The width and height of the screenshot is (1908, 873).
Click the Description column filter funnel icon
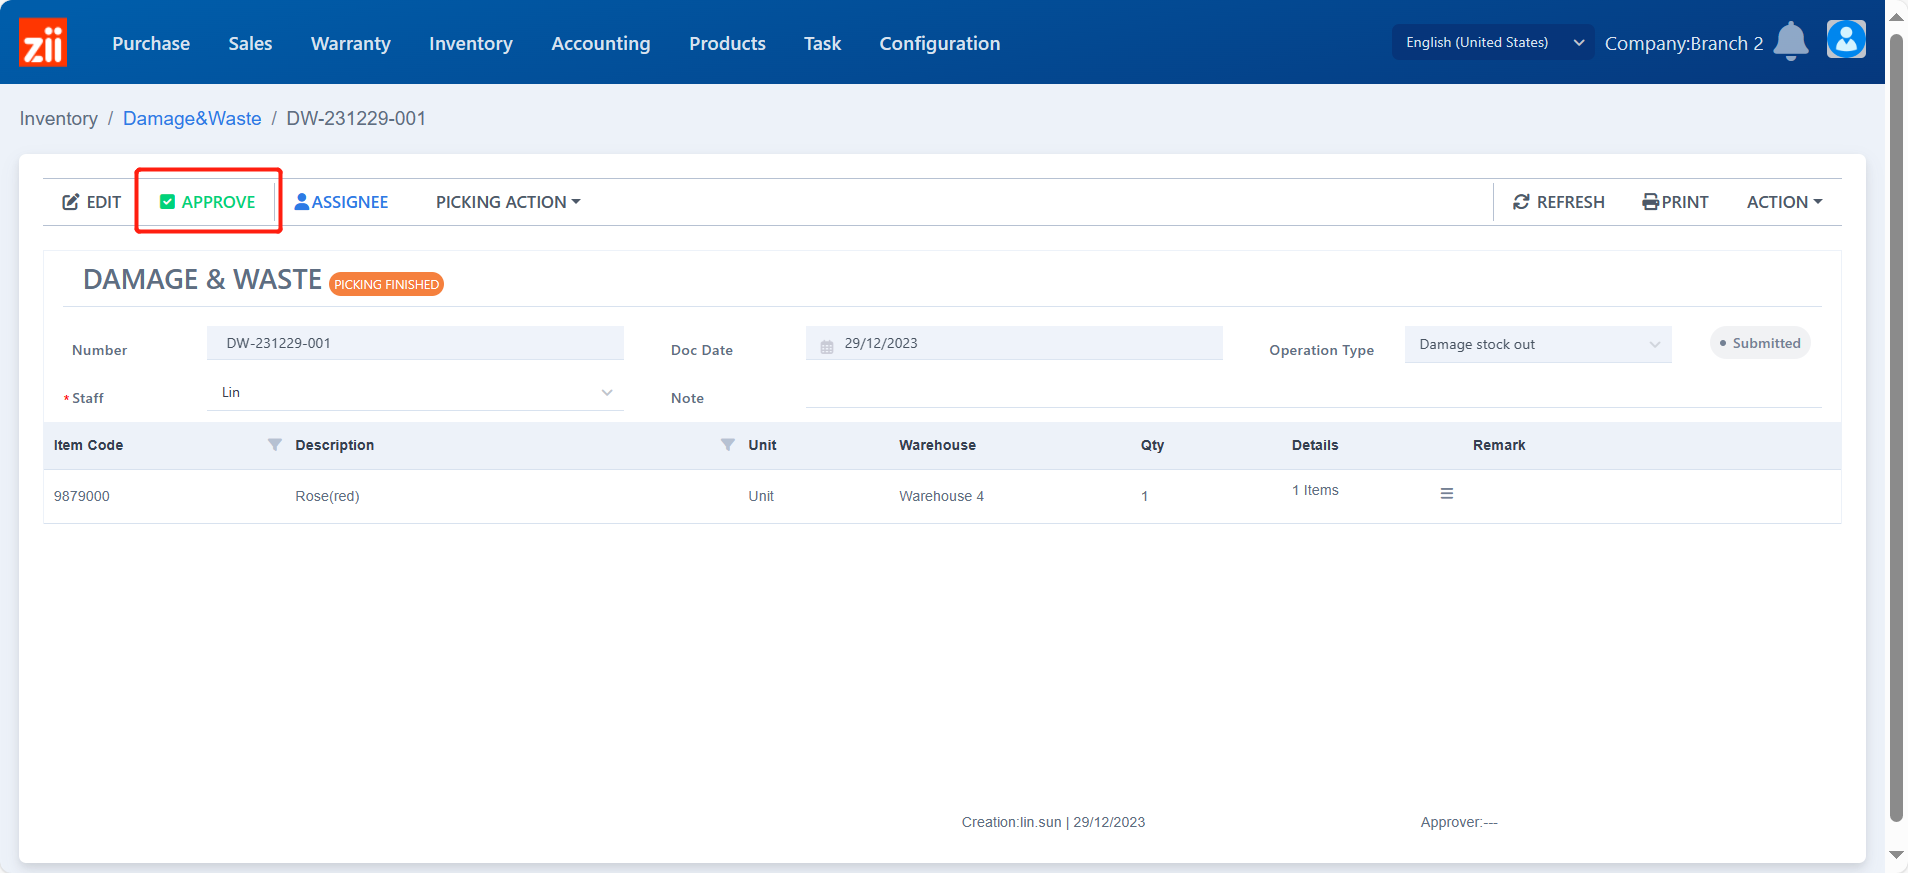pos(728,445)
